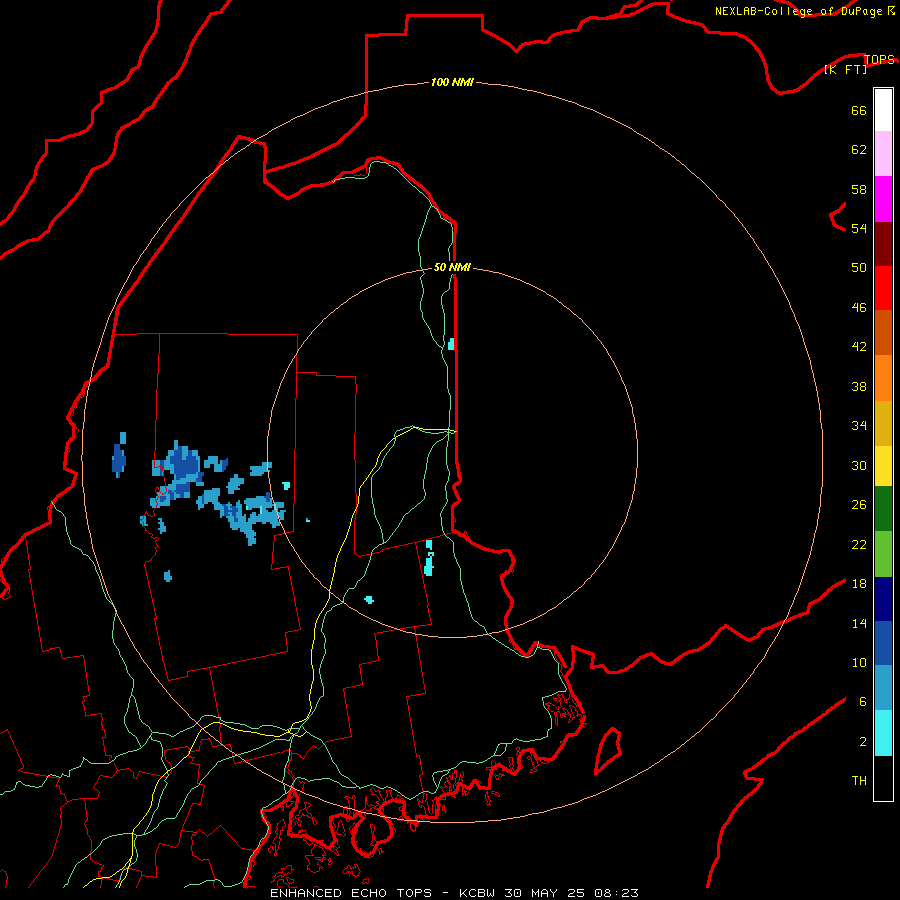Click the "46" legend value
The height and width of the screenshot is (900, 900).
pos(859,308)
